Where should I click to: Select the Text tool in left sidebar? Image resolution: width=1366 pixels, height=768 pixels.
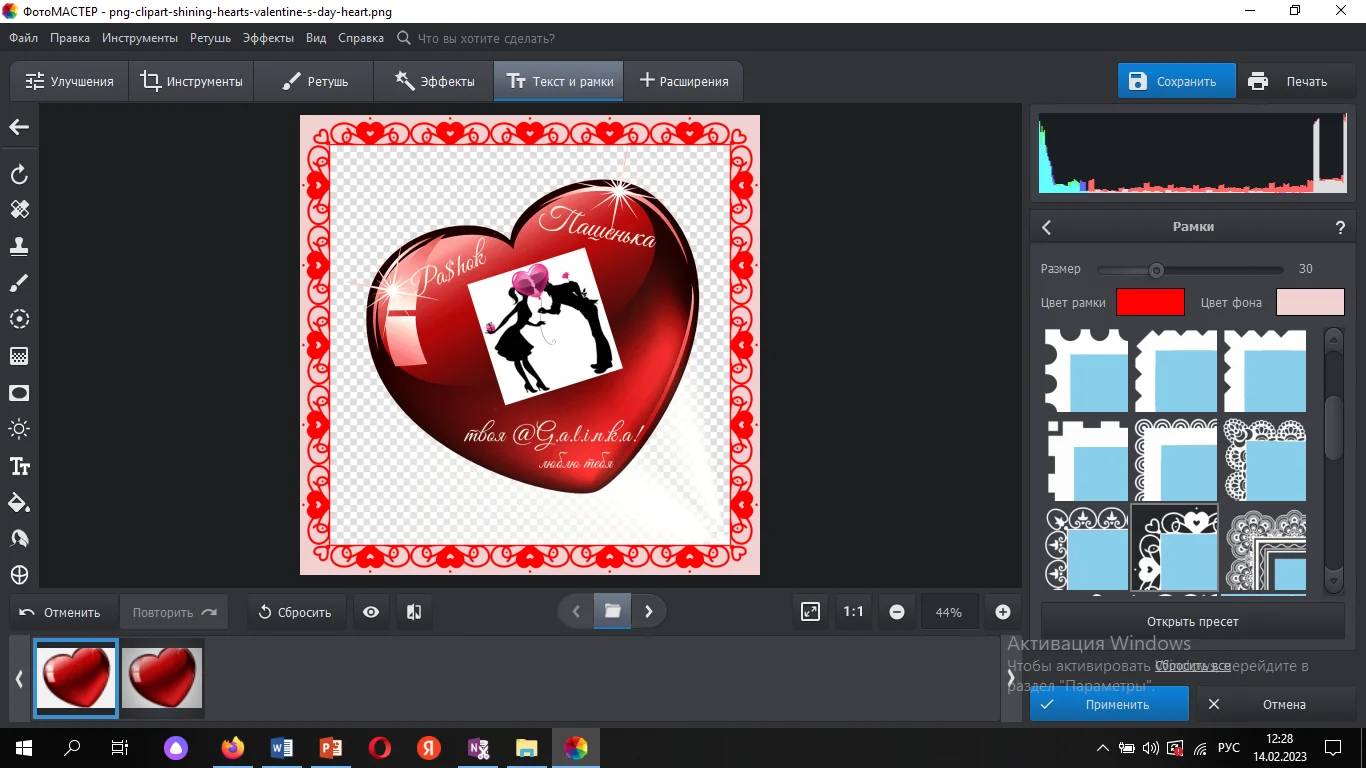19,466
